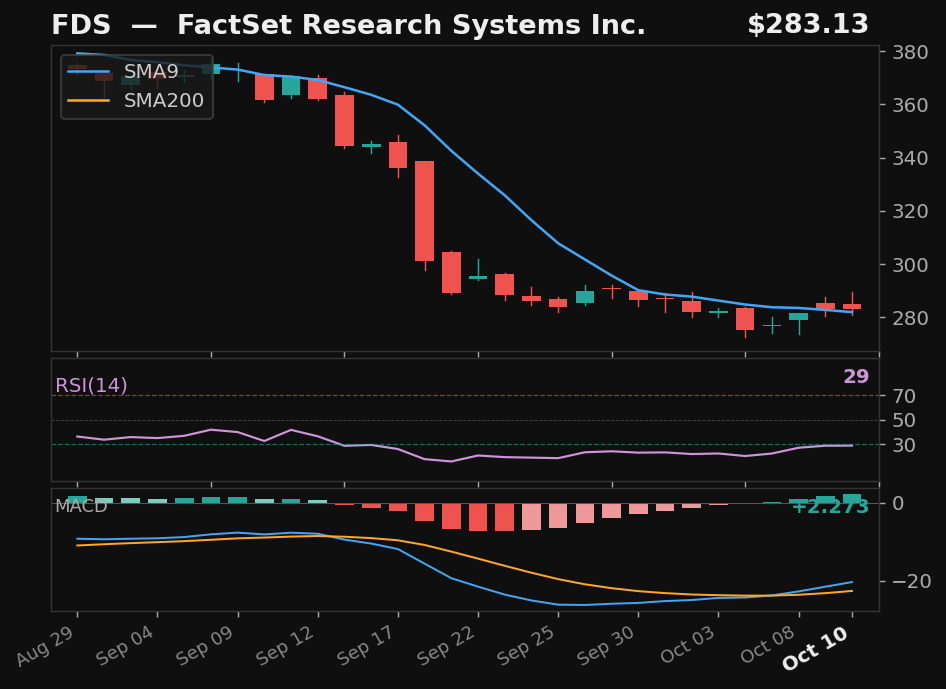Click the RSI 50 axis label

(x=904, y=421)
